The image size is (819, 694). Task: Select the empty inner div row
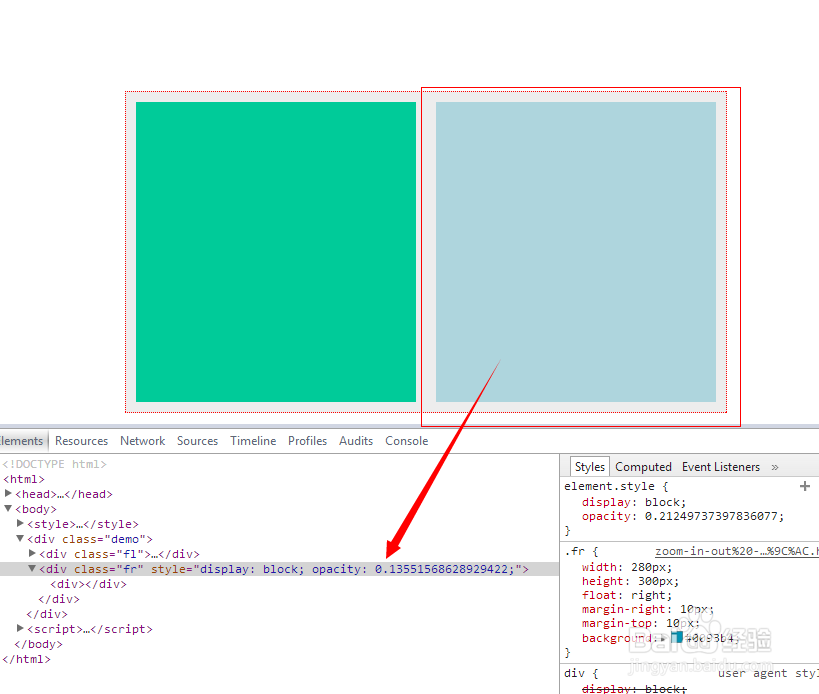coord(88,584)
